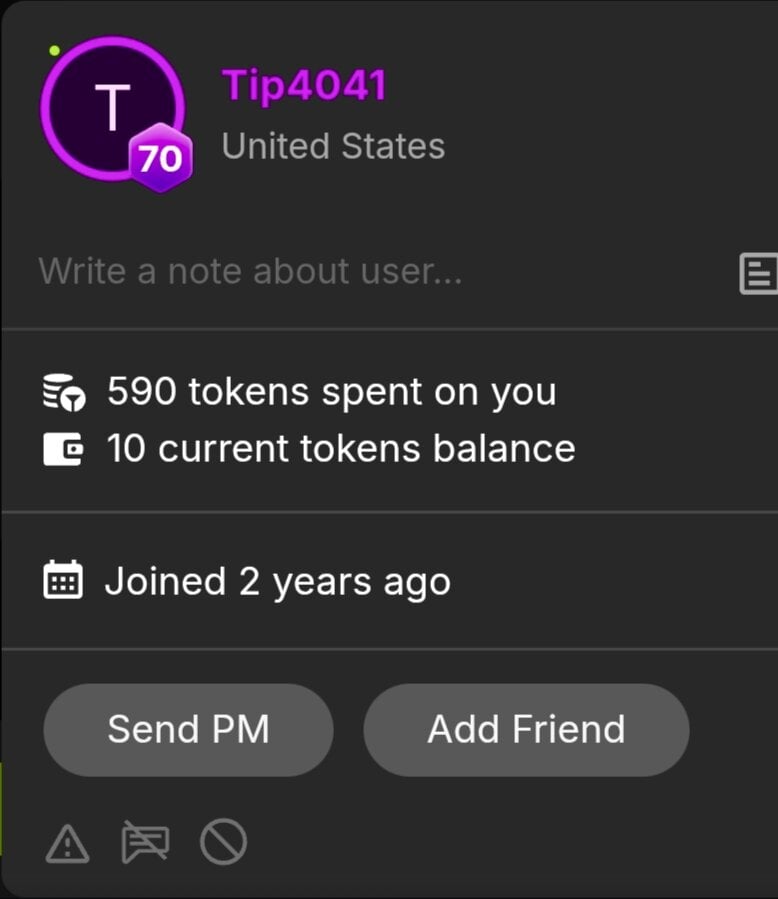The image size is (778, 899).
Task: Click the '590 tokens spent on you' text
Action: click(x=331, y=392)
